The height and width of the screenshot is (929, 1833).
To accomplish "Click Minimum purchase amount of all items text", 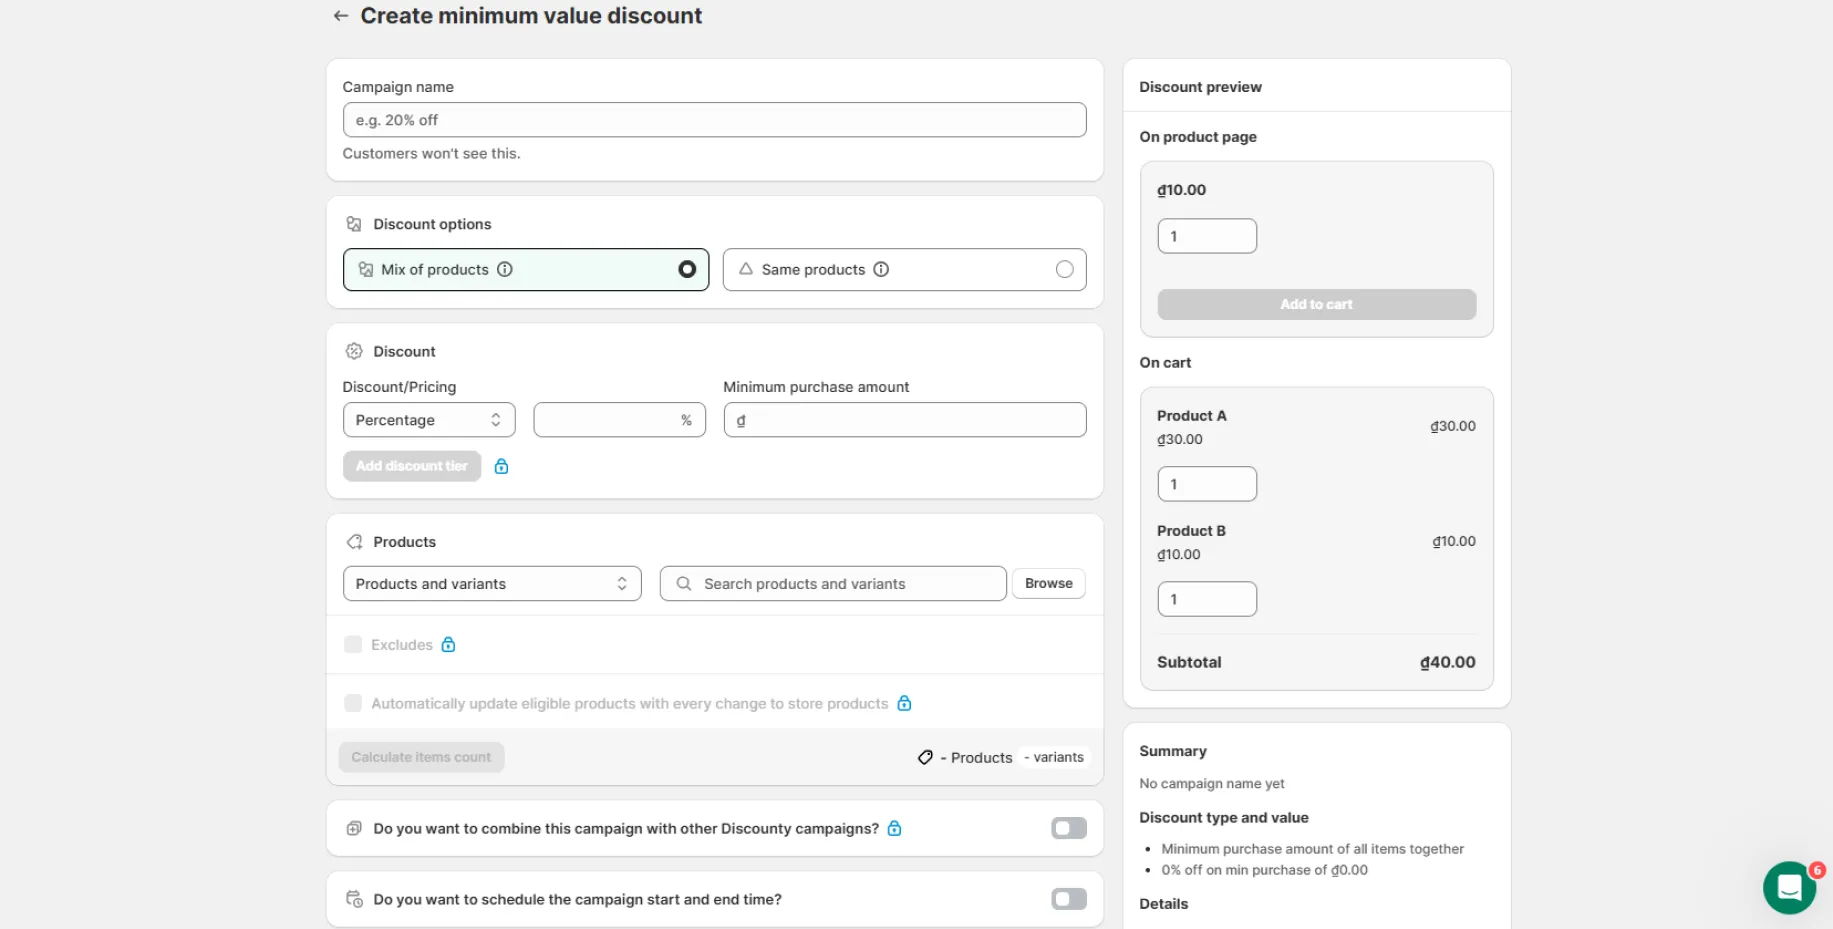I will click(x=1312, y=849).
